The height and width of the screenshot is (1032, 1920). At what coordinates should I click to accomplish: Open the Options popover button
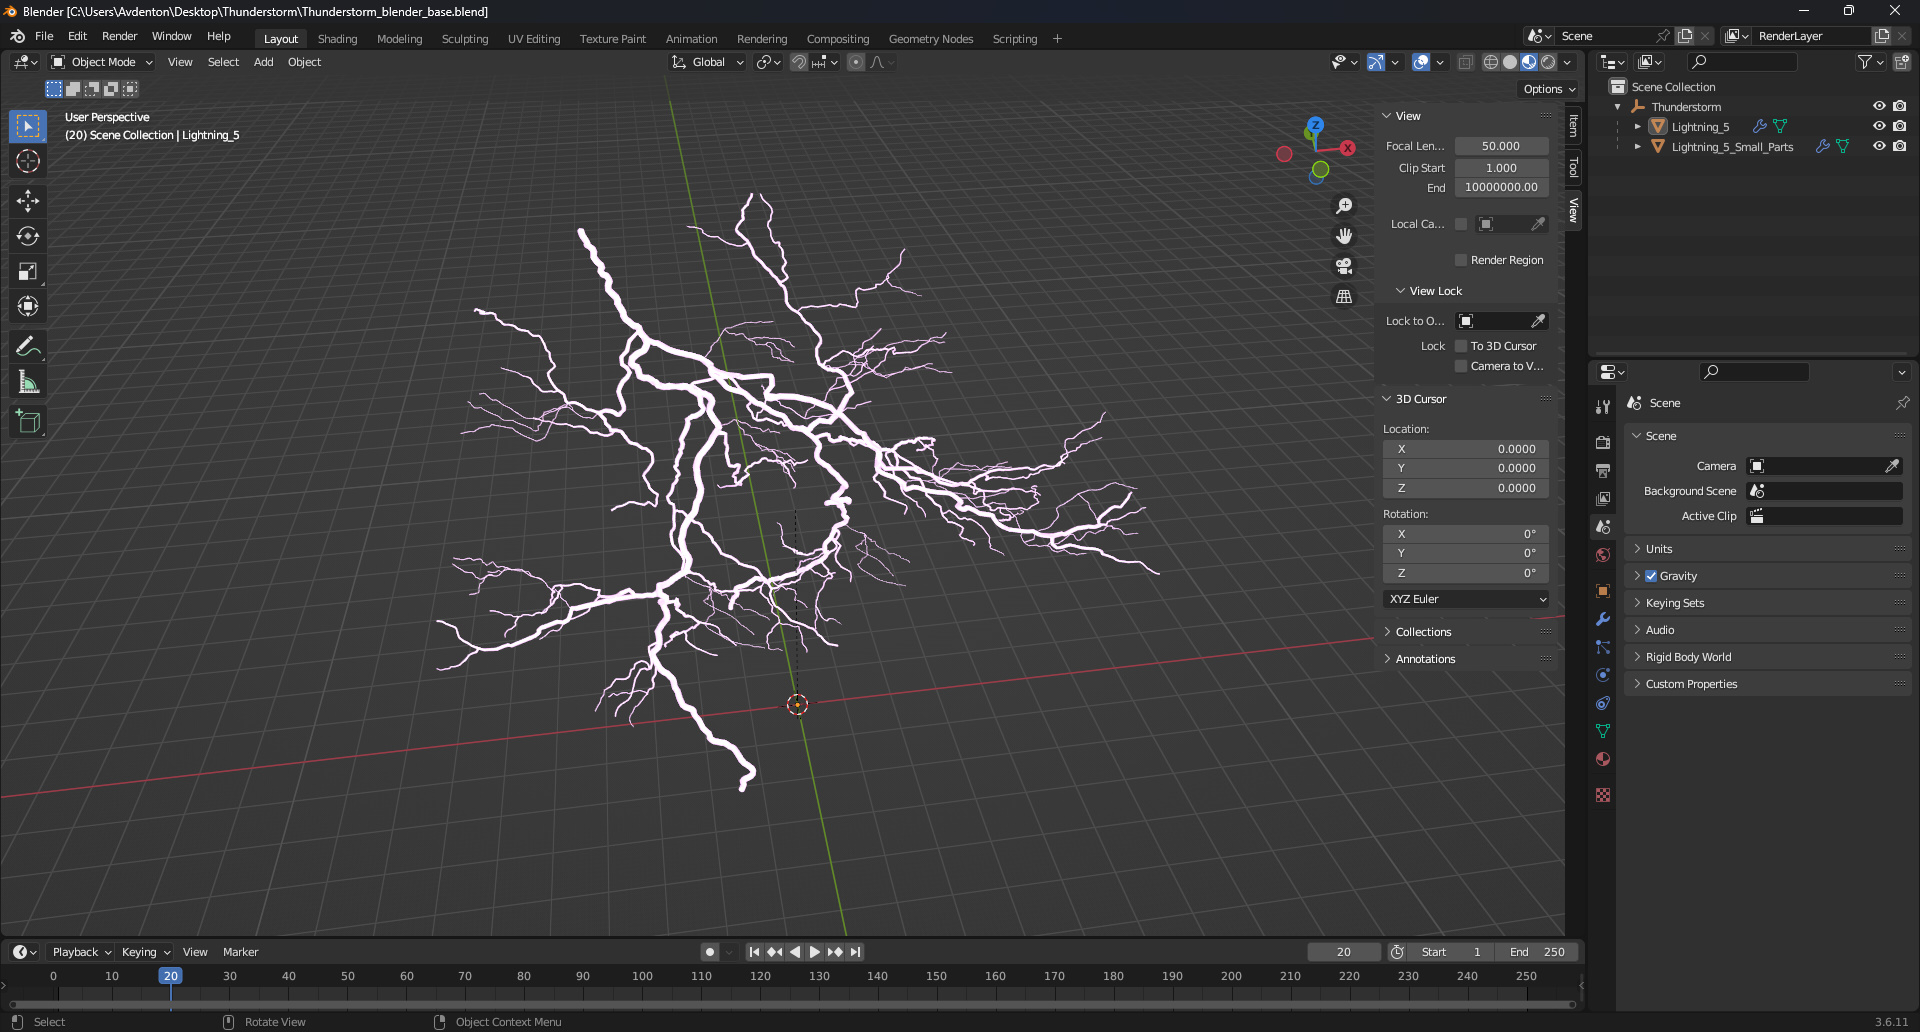pyautogui.click(x=1549, y=89)
